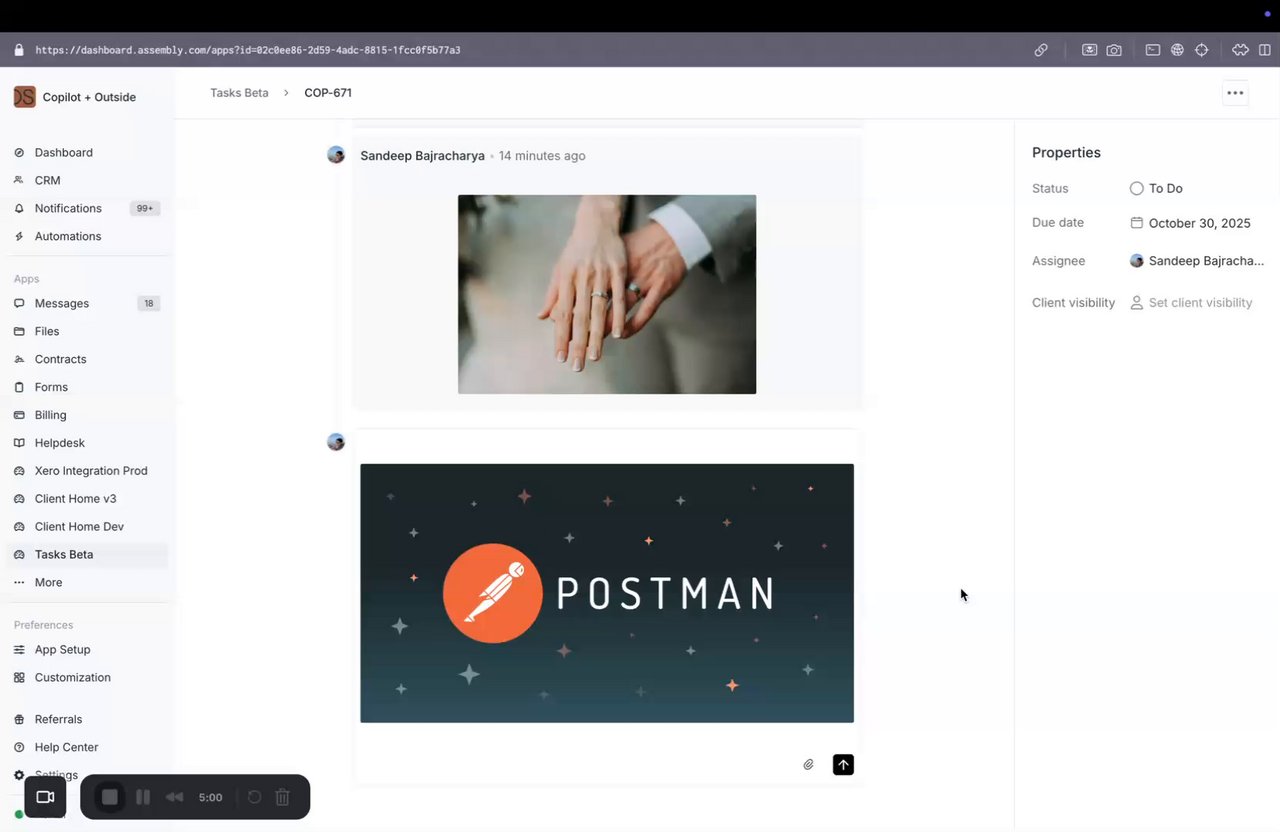The width and height of the screenshot is (1280, 832).
Task: Click Sandeep's avatar beside the posted comment
Action: (336, 155)
